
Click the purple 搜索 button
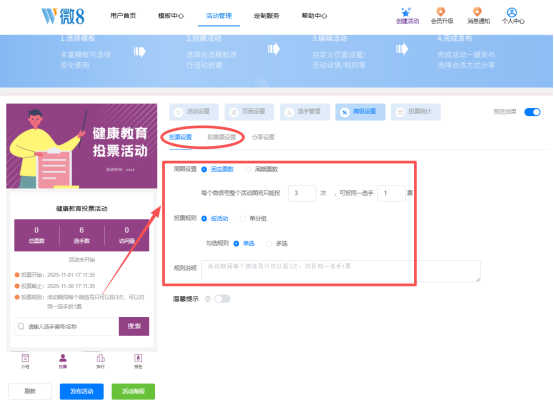tap(134, 326)
